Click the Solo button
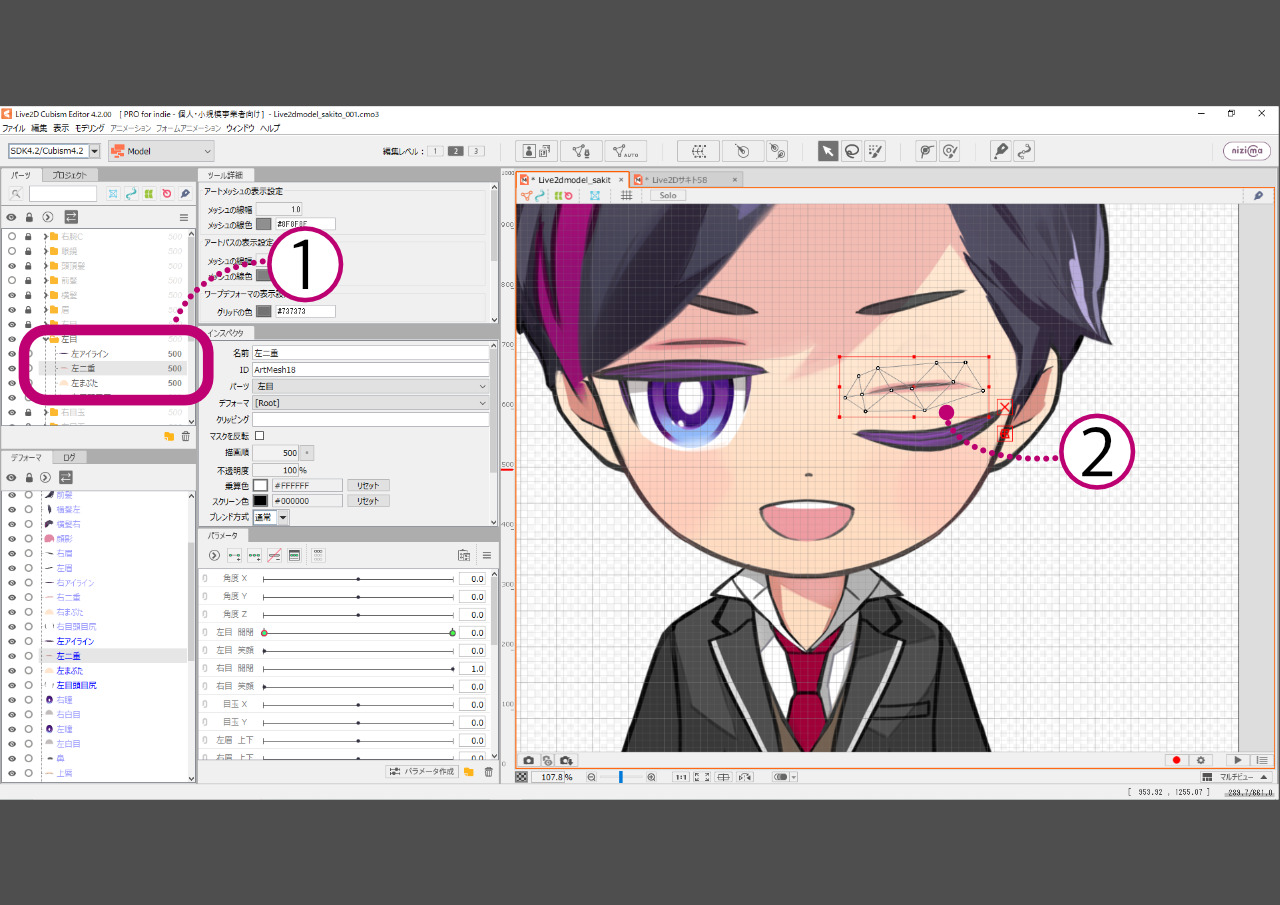This screenshot has height=905, width=1280. (667, 195)
